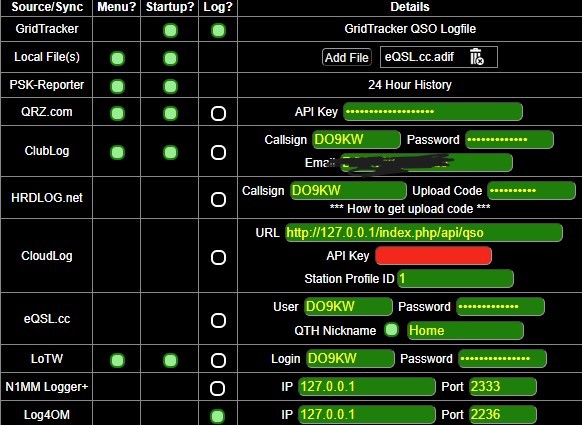Click the CloudLog Station Profile ID field
This screenshot has height=425, width=582.
coord(455,279)
